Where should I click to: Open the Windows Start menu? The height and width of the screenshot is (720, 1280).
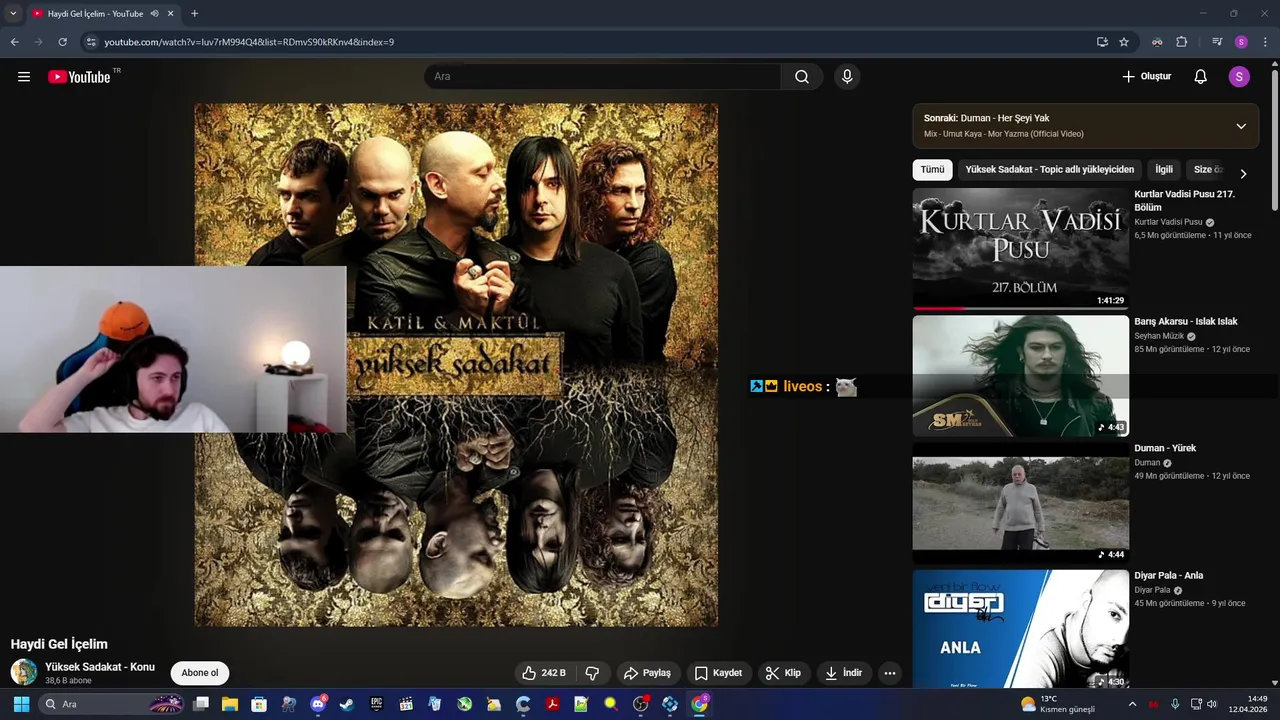(x=21, y=704)
